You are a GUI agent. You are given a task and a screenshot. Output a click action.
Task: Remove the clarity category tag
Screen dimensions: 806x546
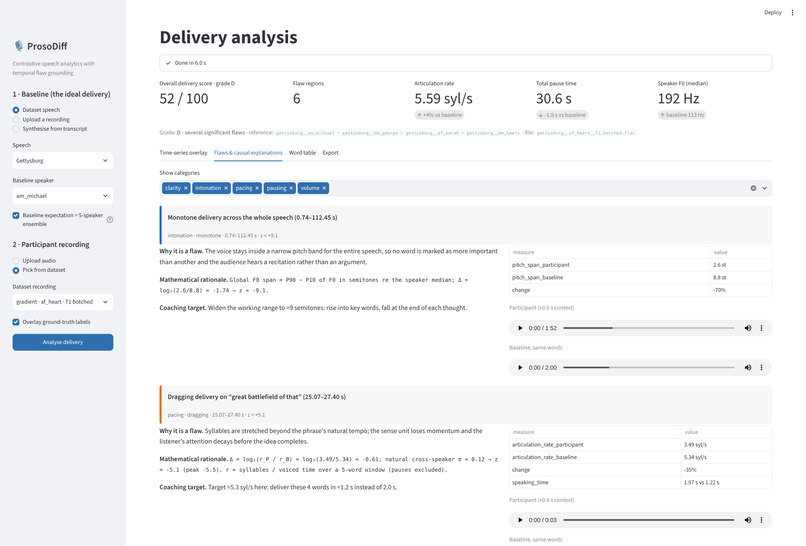186,188
